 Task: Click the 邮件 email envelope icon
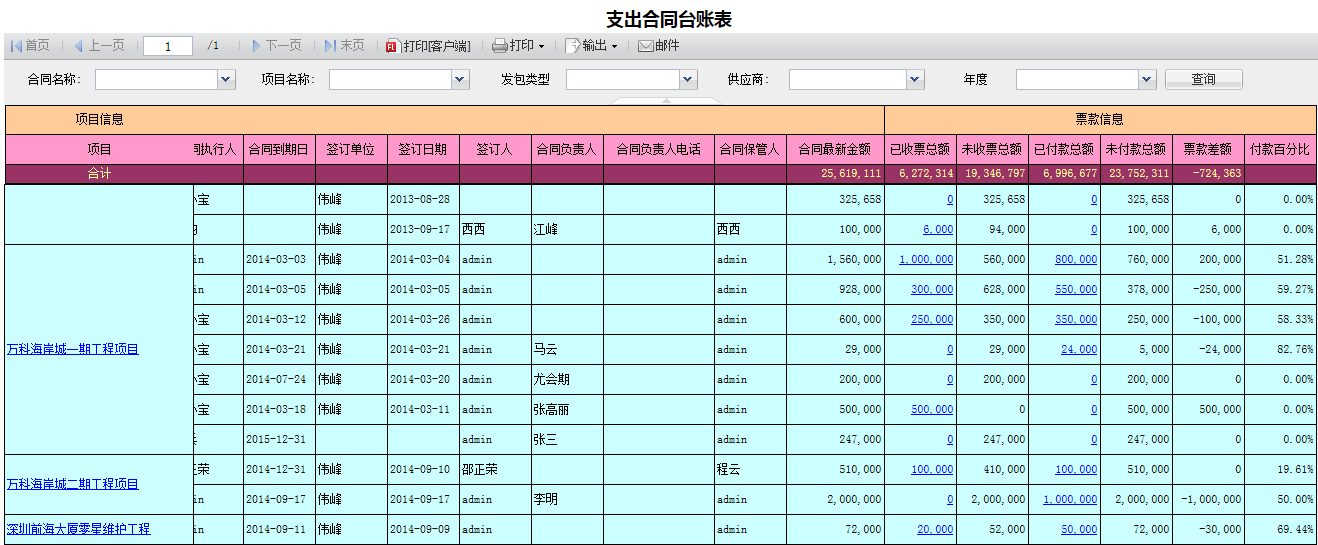pyautogui.click(x=645, y=46)
